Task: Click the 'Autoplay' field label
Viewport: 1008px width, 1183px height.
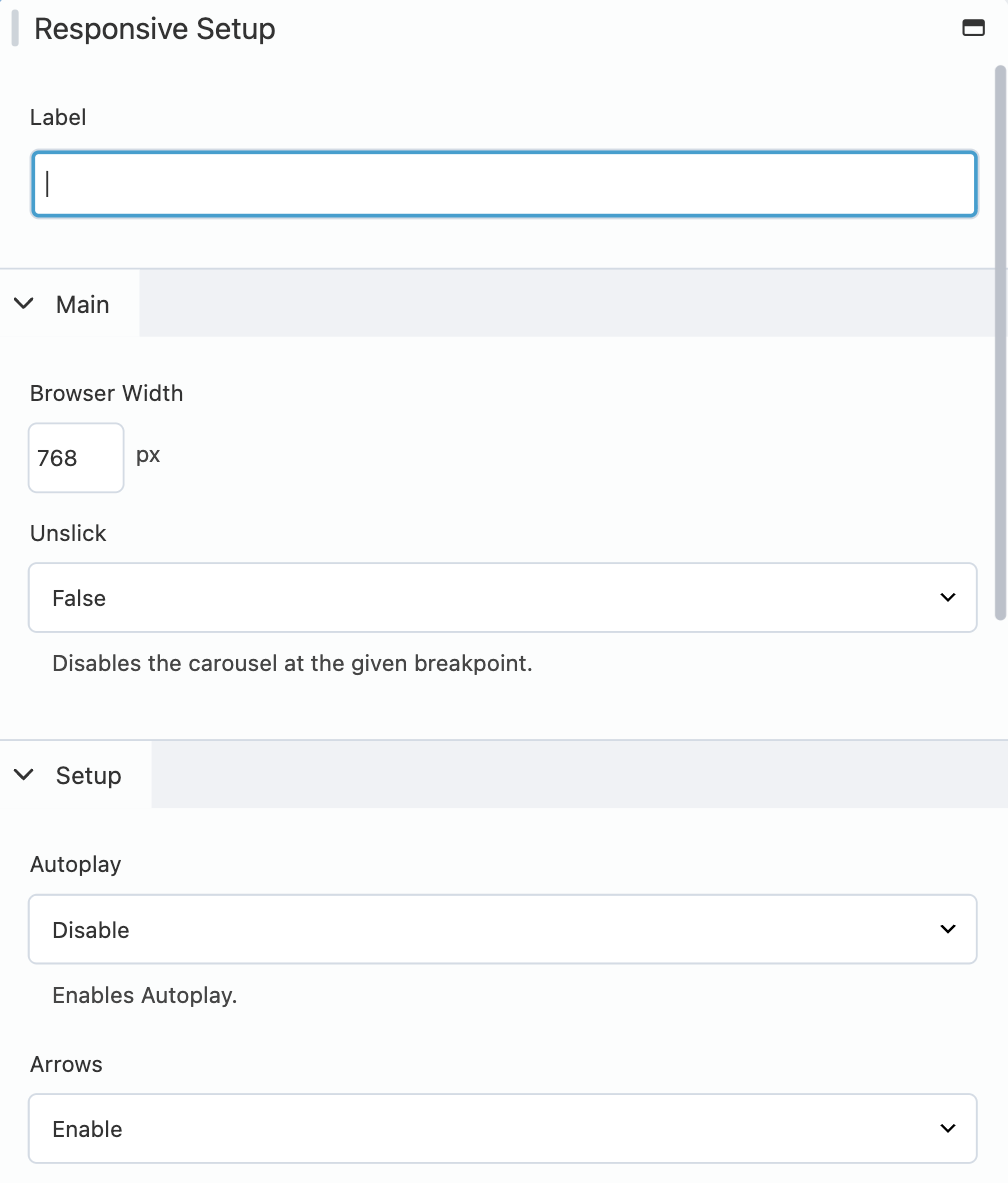Action: click(75, 865)
